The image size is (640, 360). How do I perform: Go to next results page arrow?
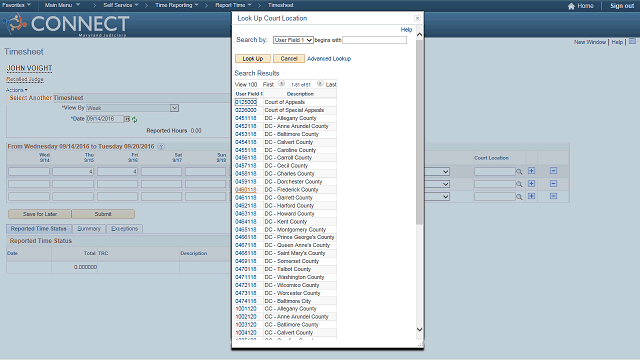click(320, 83)
